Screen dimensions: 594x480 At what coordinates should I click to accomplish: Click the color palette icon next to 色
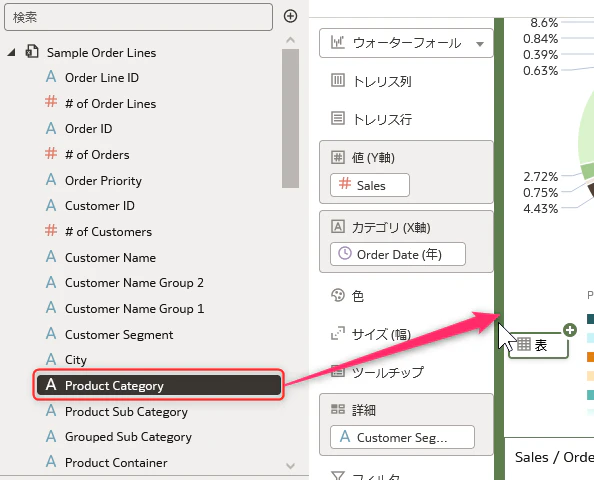click(x=338, y=295)
